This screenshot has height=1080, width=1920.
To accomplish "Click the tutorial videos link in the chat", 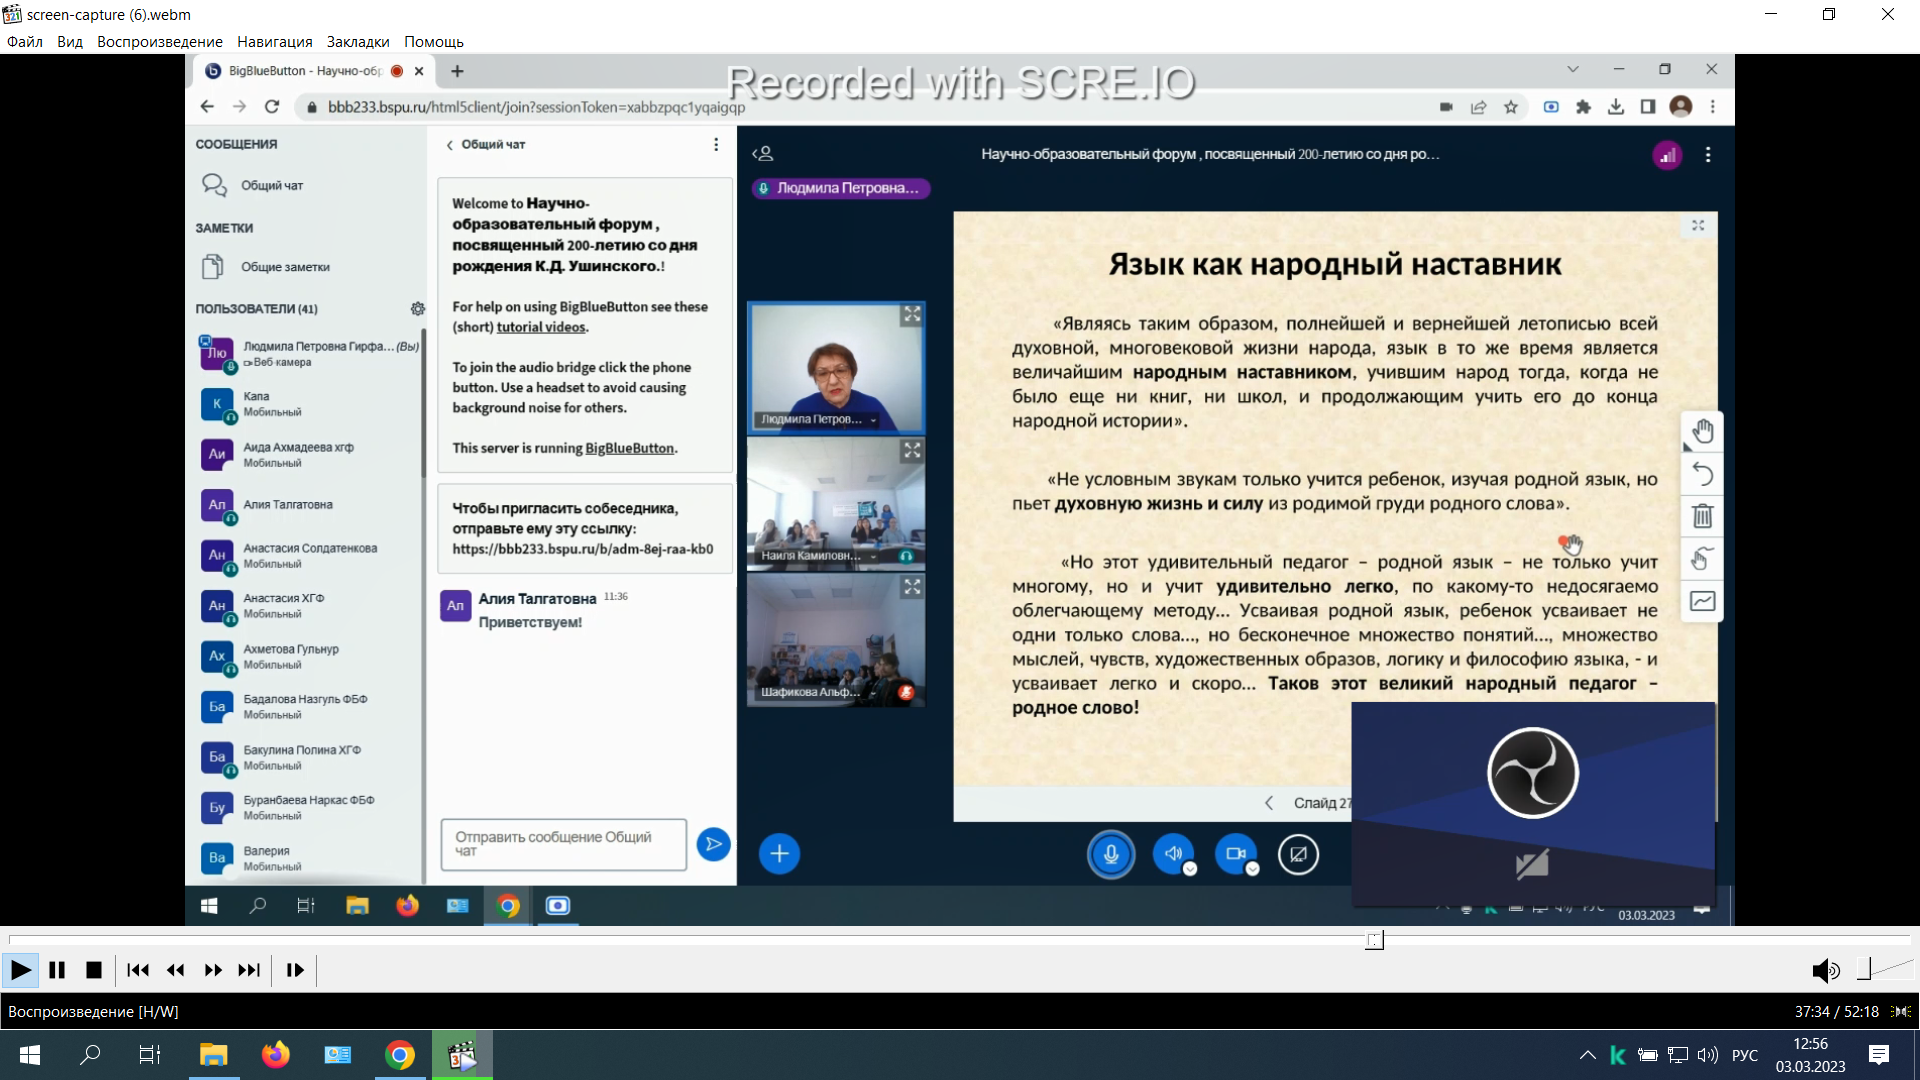I will pyautogui.click(x=540, y=327).
